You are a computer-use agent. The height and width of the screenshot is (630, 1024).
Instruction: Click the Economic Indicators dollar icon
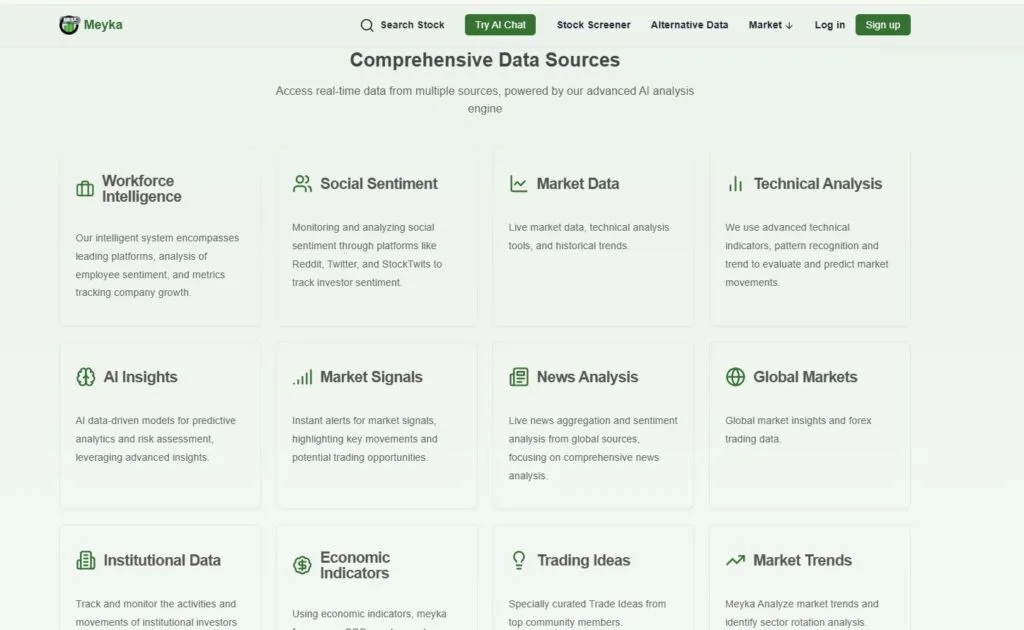[302, 564]
